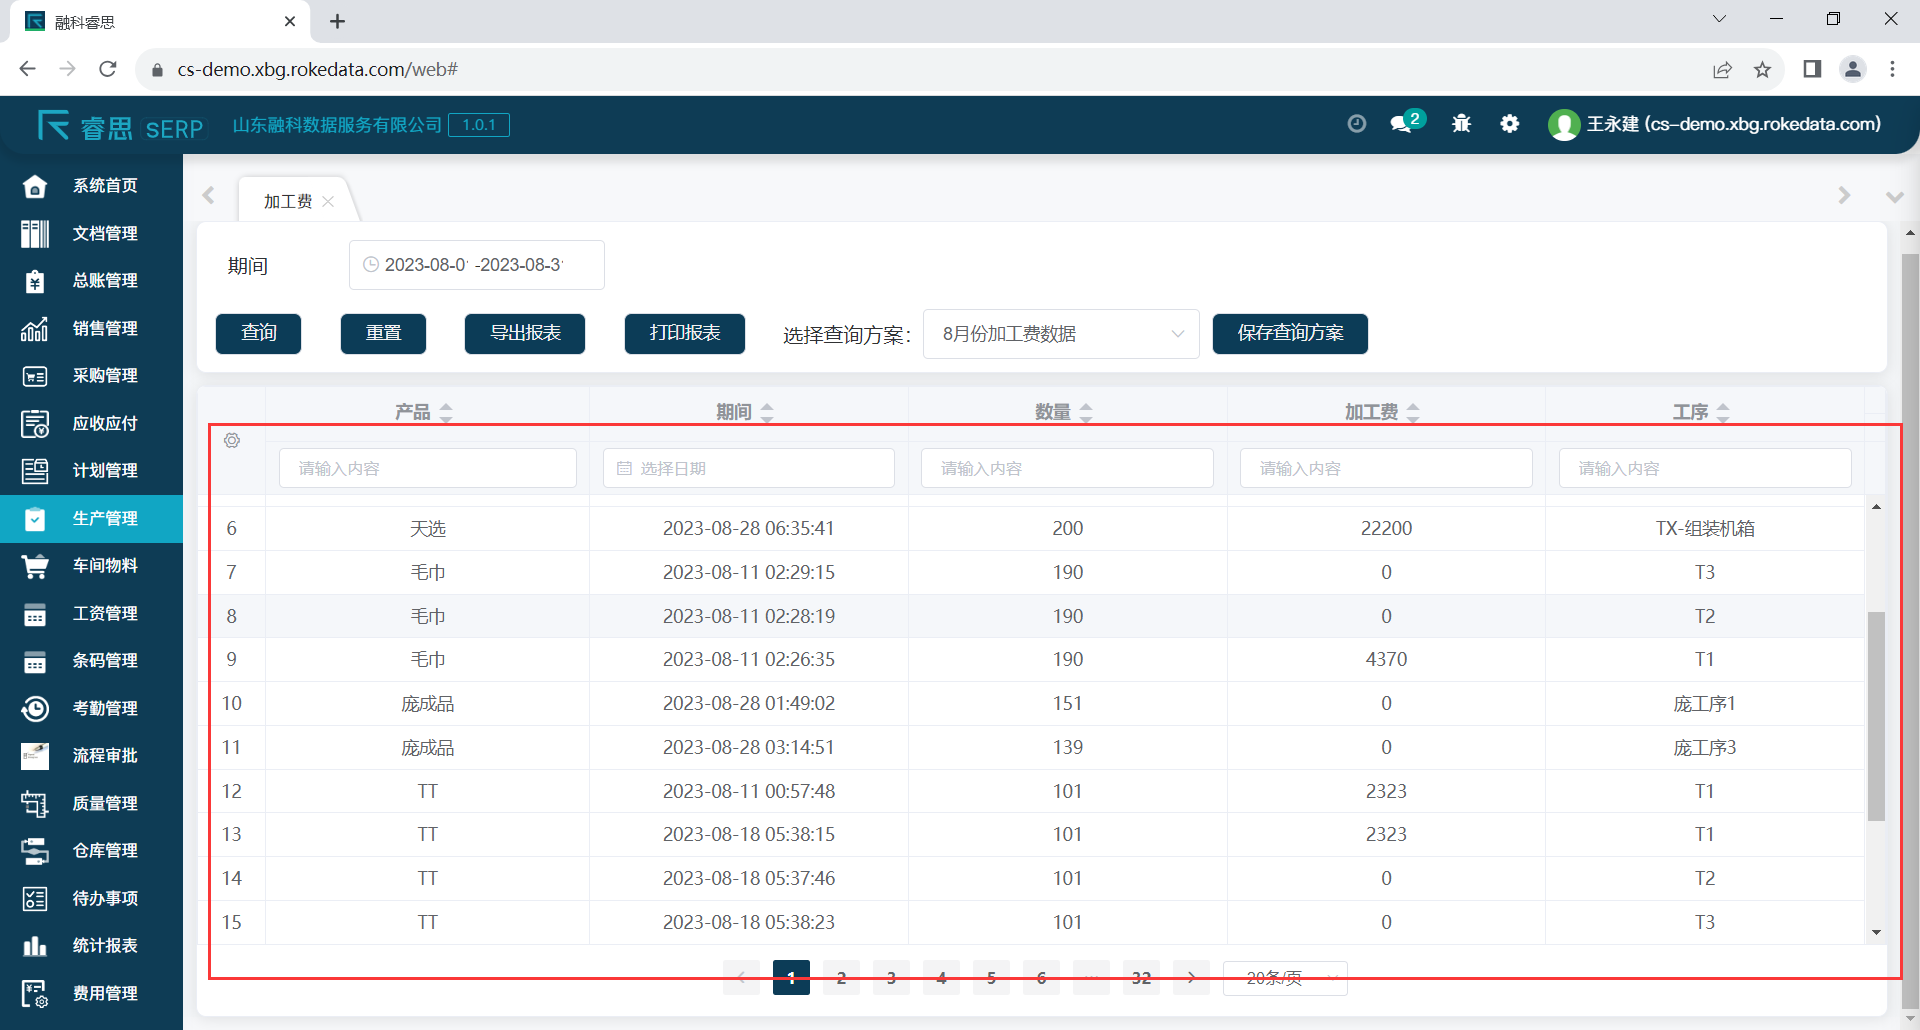Bookmark this page with the star icon
The image size is (1920, 1030).
tap(1762, 69)
